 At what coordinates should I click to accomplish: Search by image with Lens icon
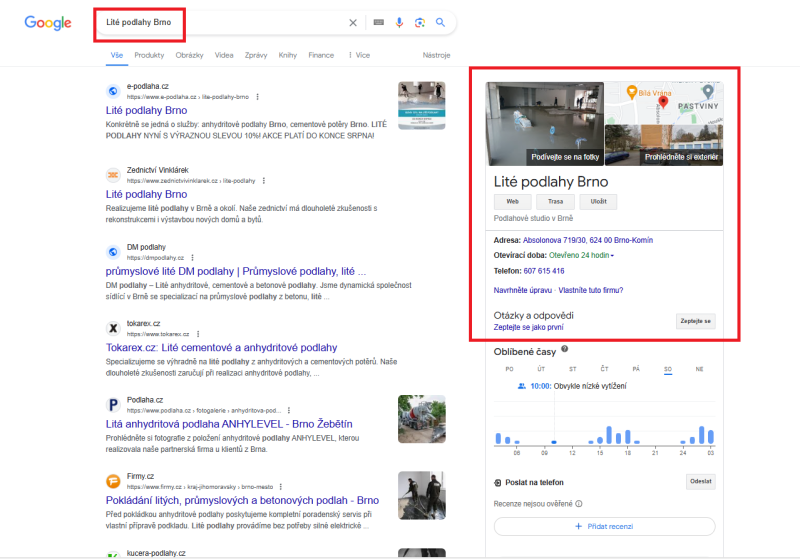[x=420, y=22]
